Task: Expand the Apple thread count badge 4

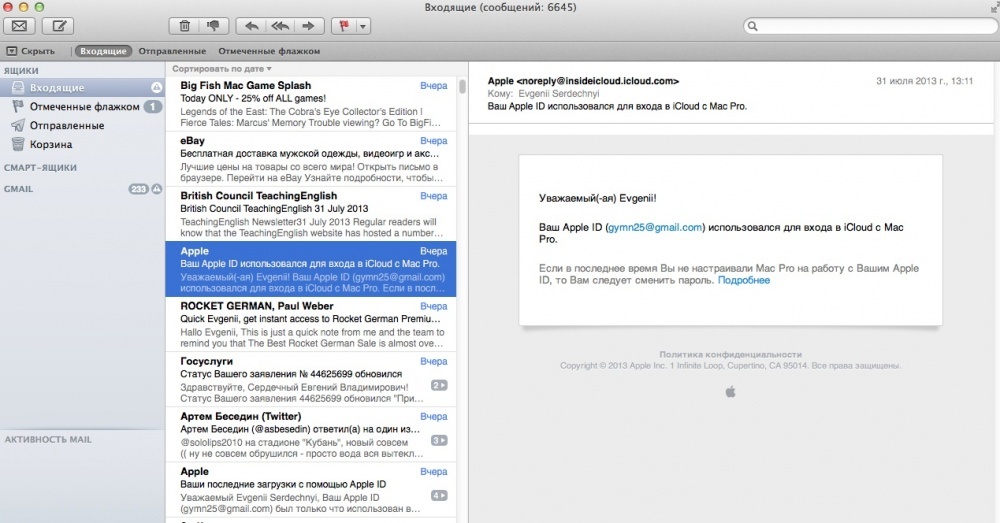Action: click(439, 496)
